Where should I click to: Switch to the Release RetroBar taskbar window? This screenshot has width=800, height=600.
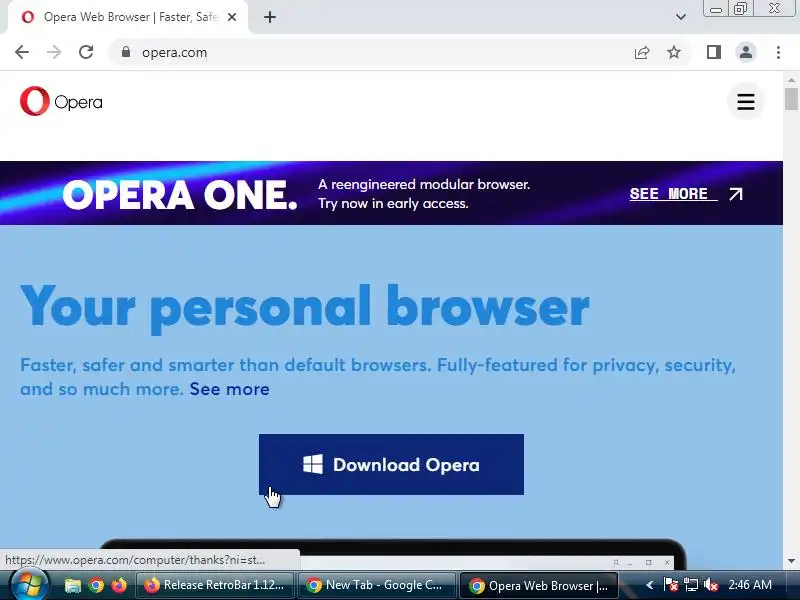tap(215, 585)
